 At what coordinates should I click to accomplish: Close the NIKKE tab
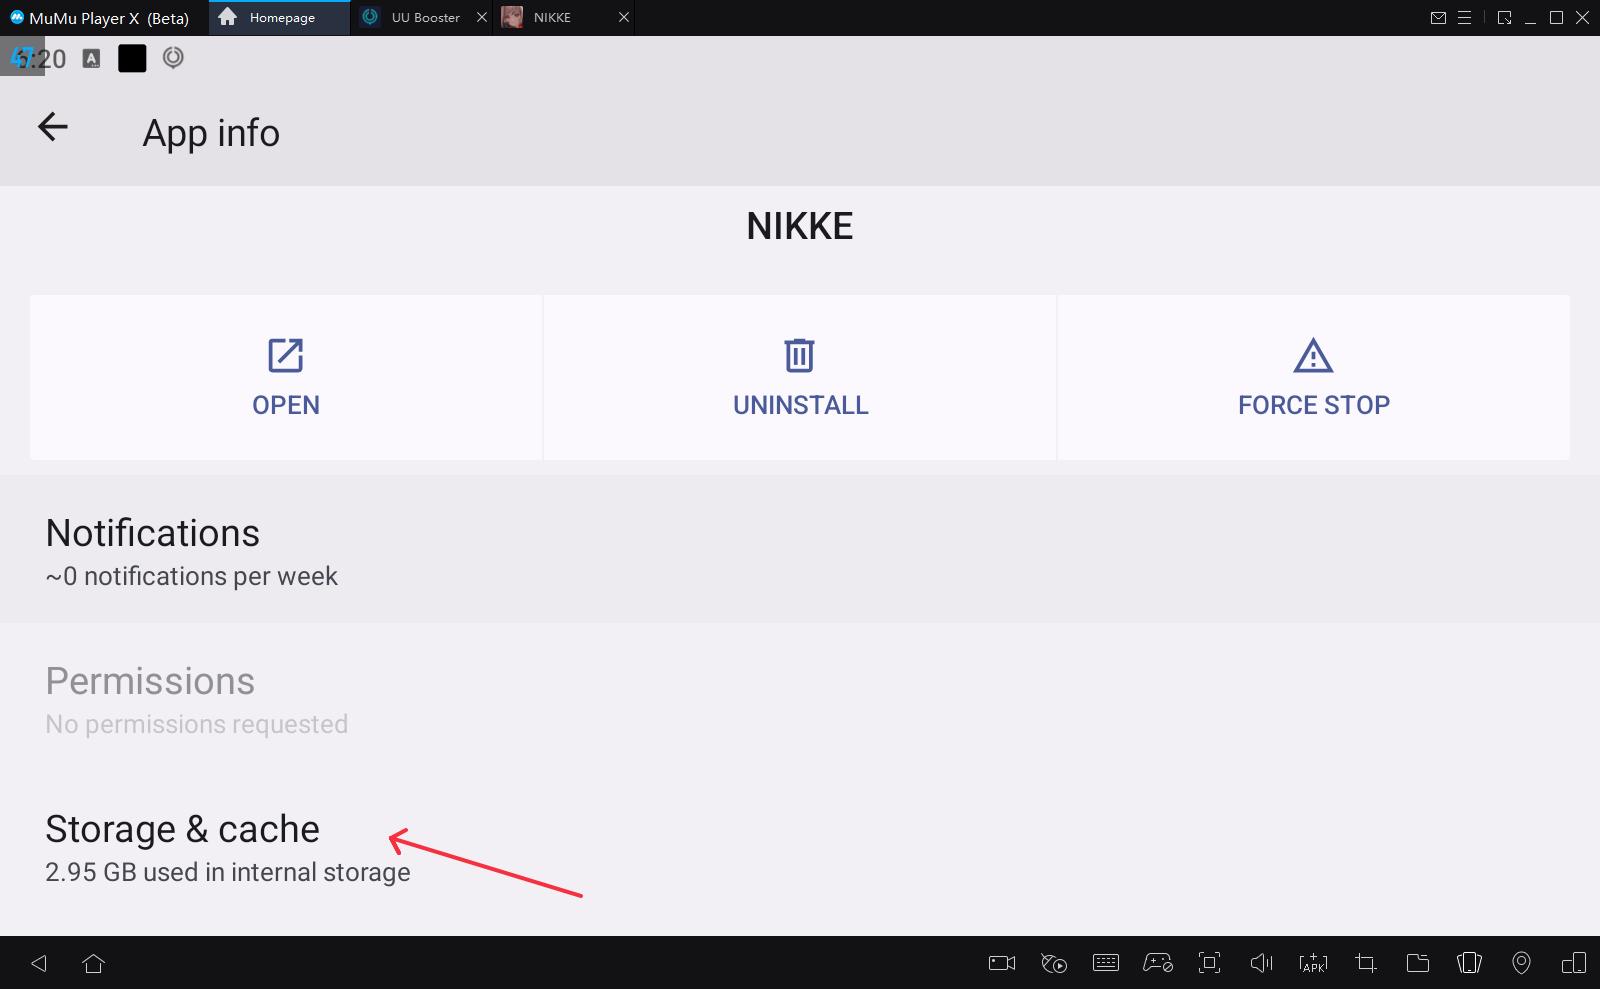[x=624, y=18]
